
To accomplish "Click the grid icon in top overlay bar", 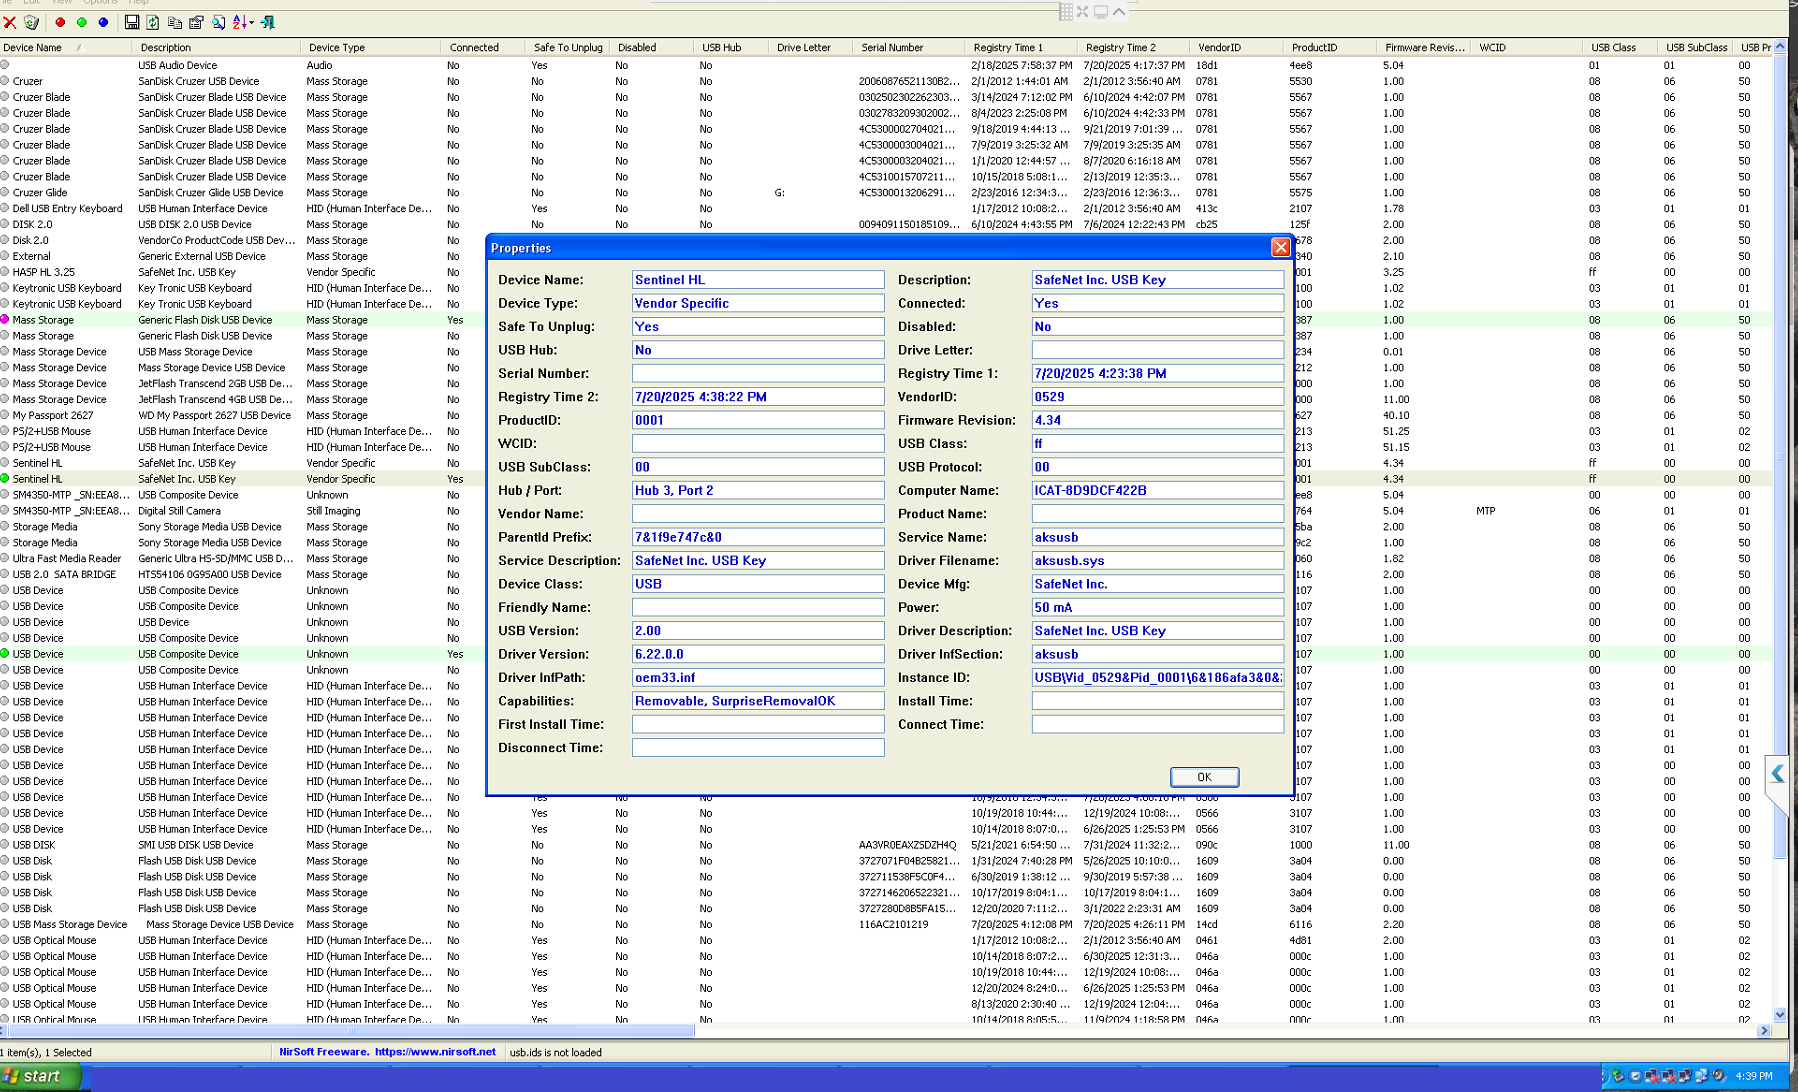I will pyautogui.click(x=1066, y=11).
